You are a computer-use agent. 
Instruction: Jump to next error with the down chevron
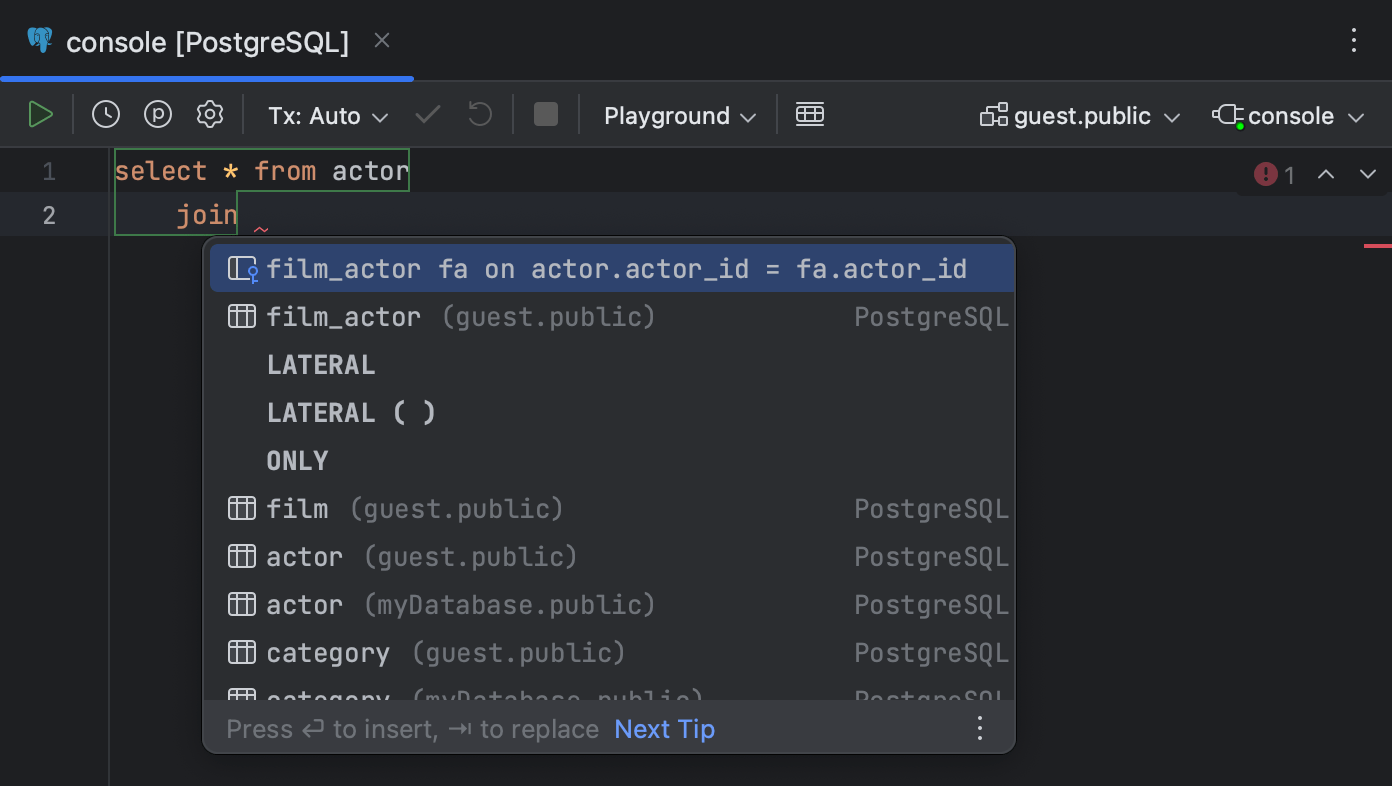1368,174
